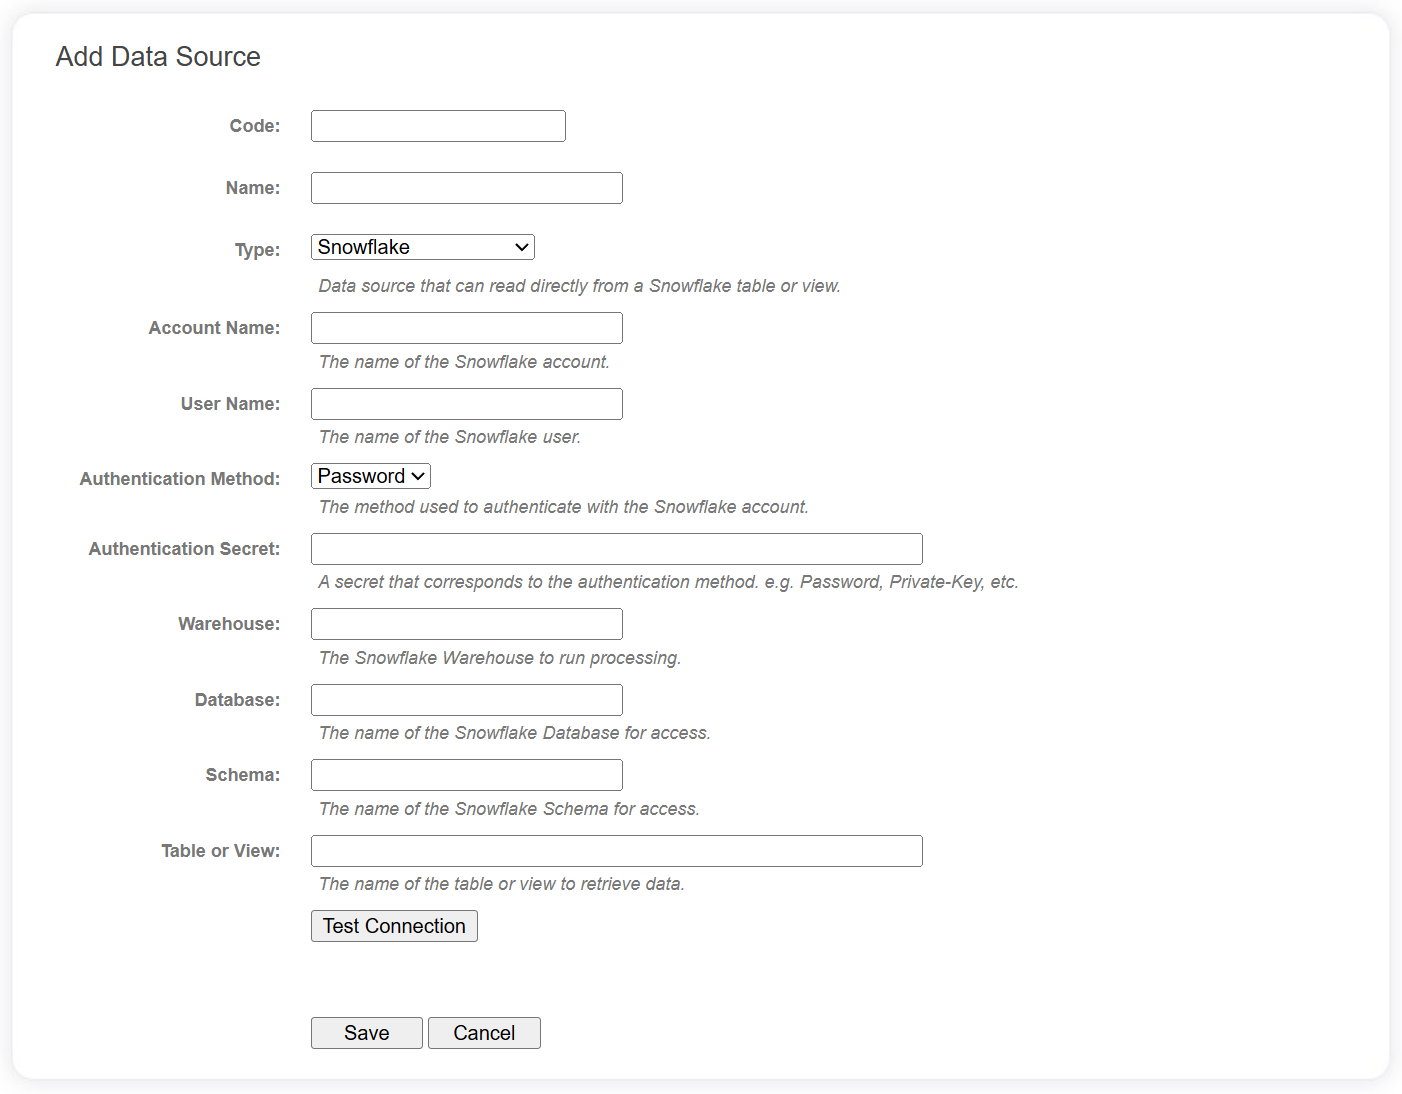
Task: Click the Table or View input box
Action: click(x=616, y=850)
